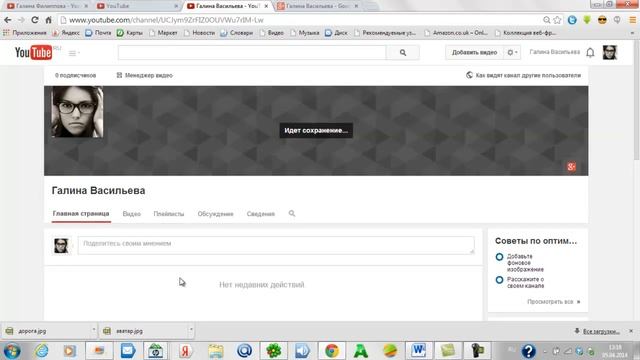The height and width of the screenshot is (360, 640).
Task: Open the downloaded file аватар.jpg
Action: click(x=143, y=331)
